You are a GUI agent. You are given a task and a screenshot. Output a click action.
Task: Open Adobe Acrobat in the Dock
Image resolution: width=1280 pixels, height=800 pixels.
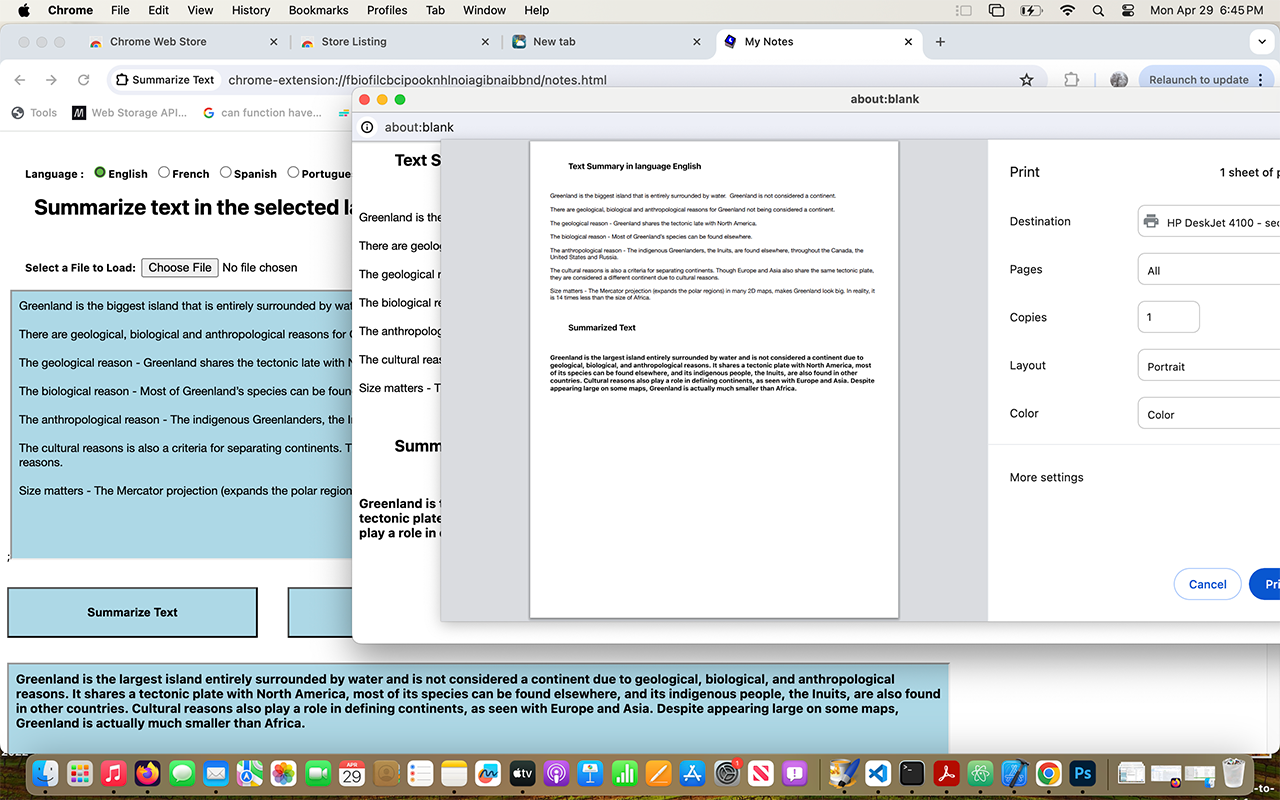(946, 773)
